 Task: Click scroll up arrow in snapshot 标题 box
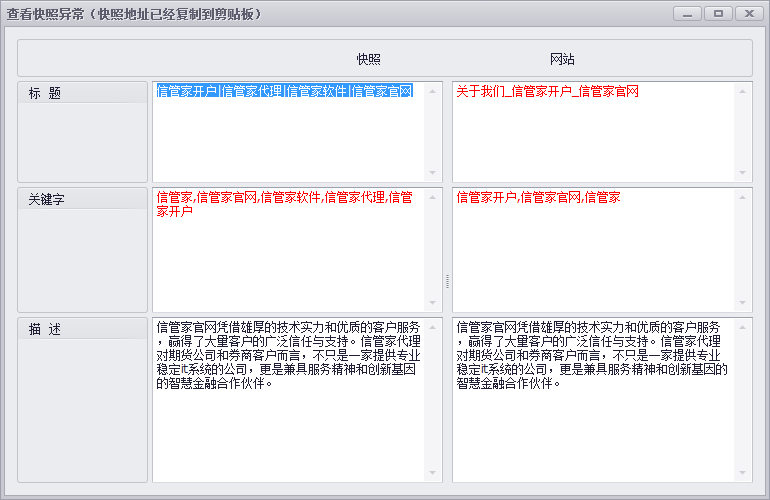point(433,91)
